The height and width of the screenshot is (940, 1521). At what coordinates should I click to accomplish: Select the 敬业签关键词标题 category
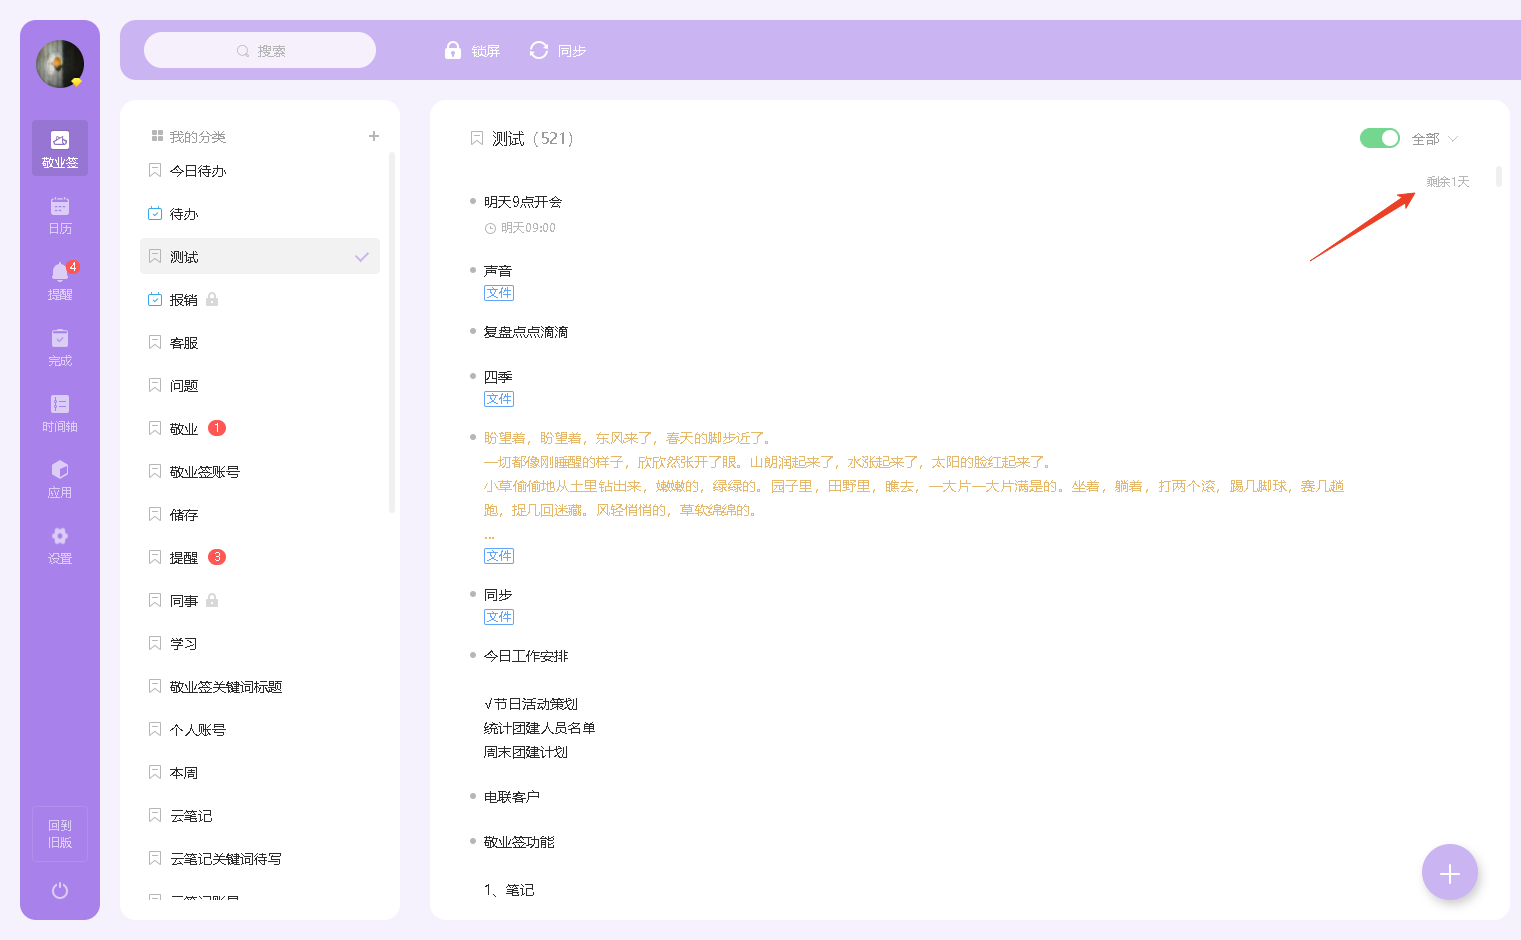[260, 687]
